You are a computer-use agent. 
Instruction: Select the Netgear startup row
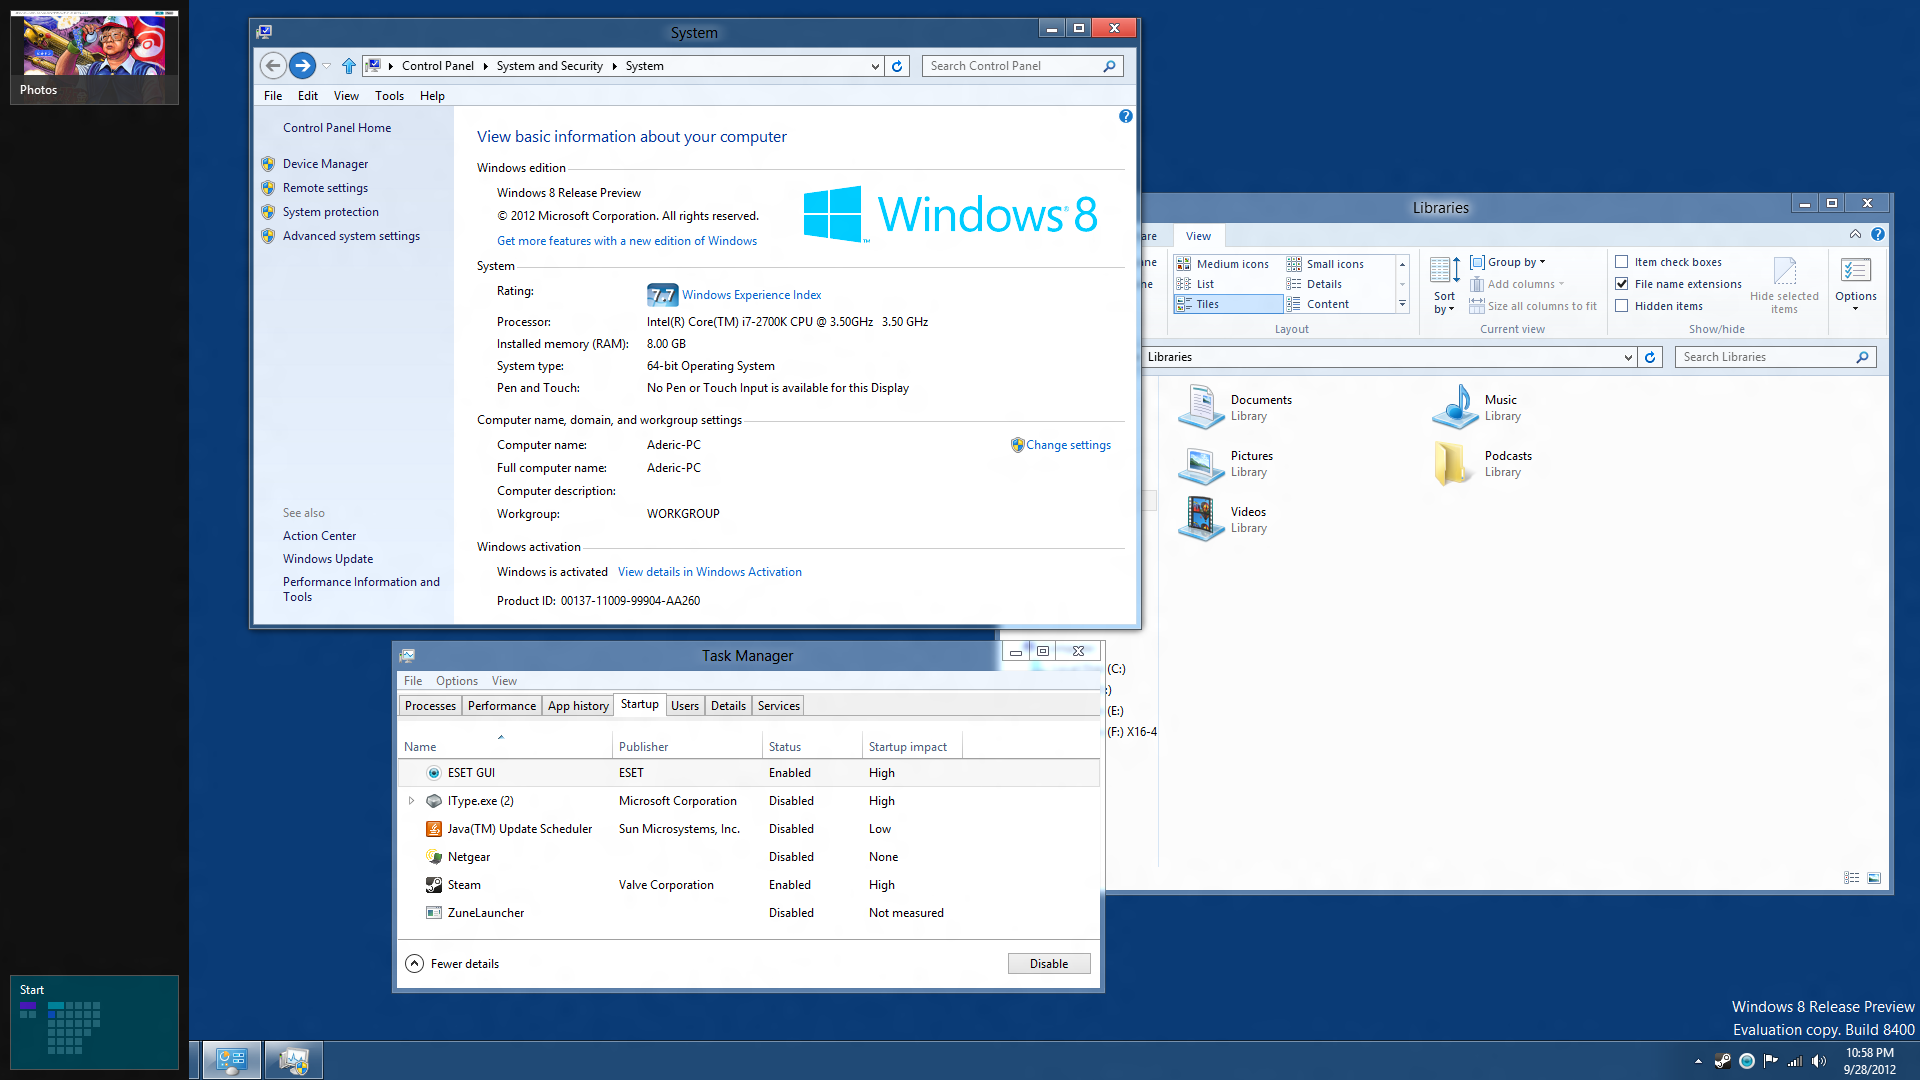(749, 857)
